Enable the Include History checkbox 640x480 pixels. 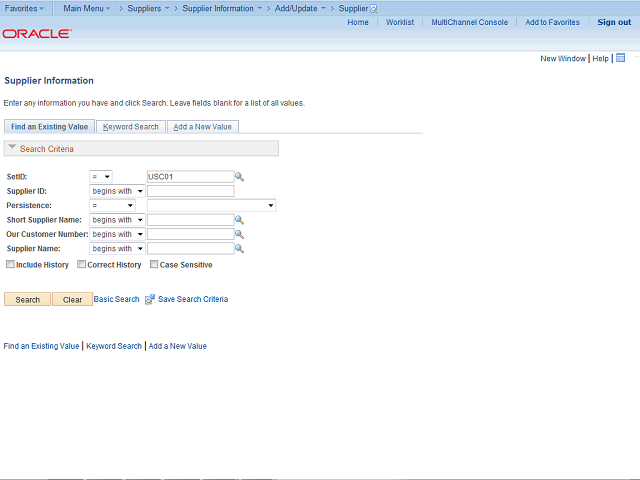click(x=10, y=264)
